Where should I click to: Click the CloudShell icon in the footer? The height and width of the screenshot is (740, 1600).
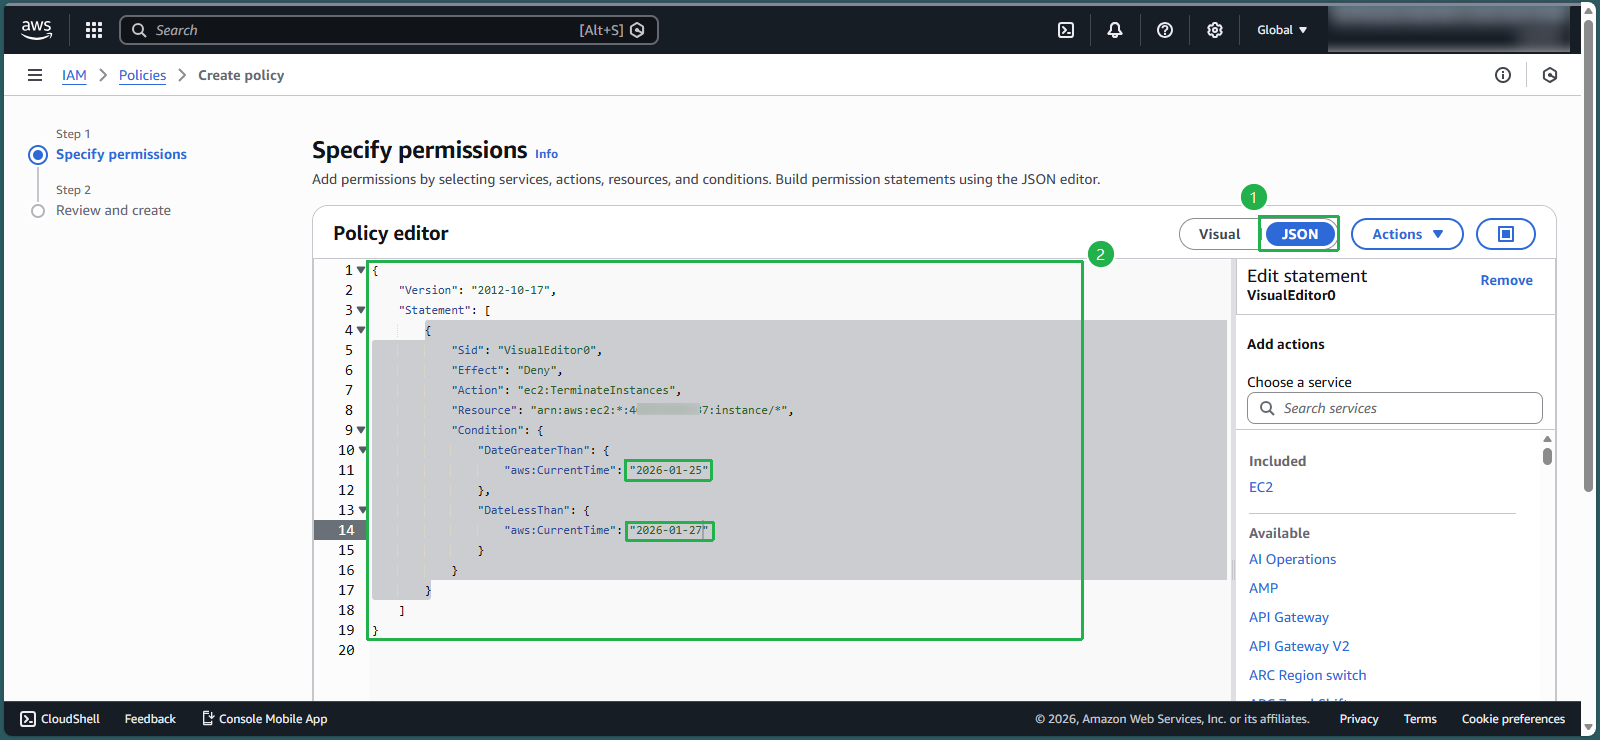[28, 719]
